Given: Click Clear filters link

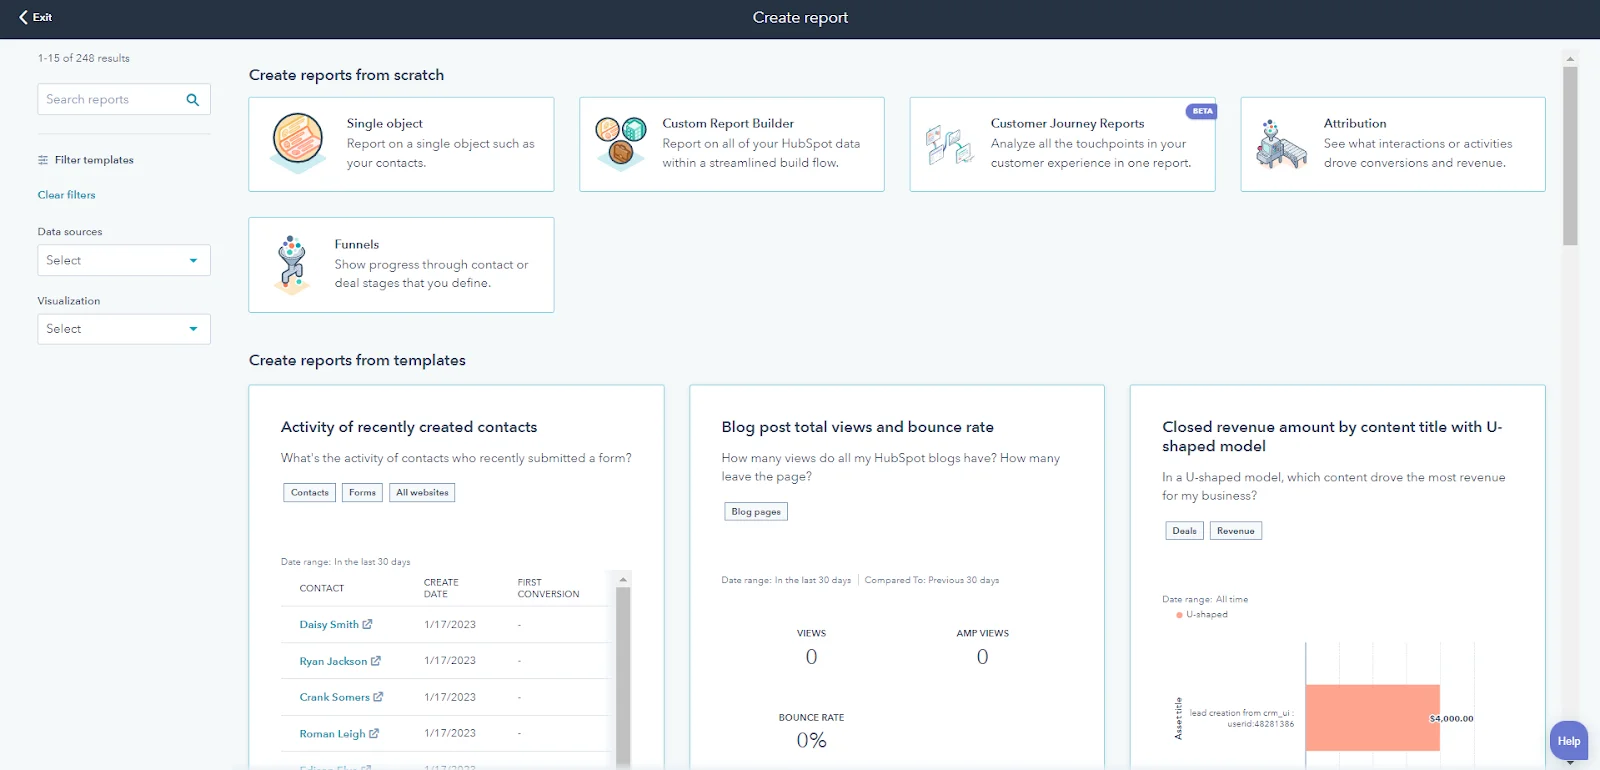Looking at the screenshot, I should click(67, 195).
